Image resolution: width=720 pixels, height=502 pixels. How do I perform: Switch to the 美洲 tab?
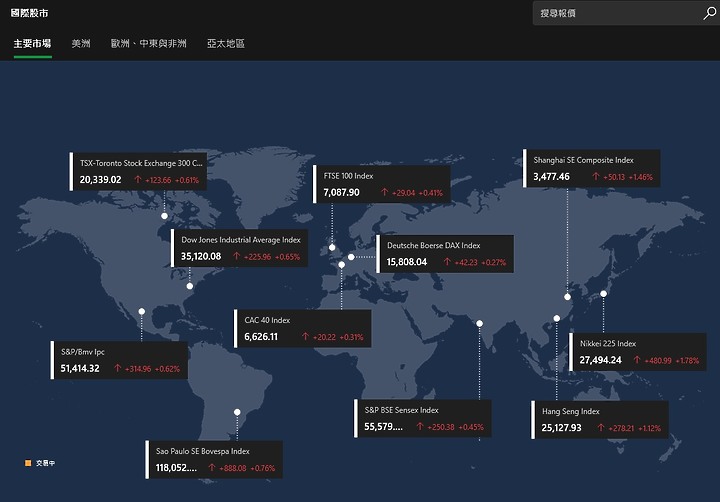point(81,44)
